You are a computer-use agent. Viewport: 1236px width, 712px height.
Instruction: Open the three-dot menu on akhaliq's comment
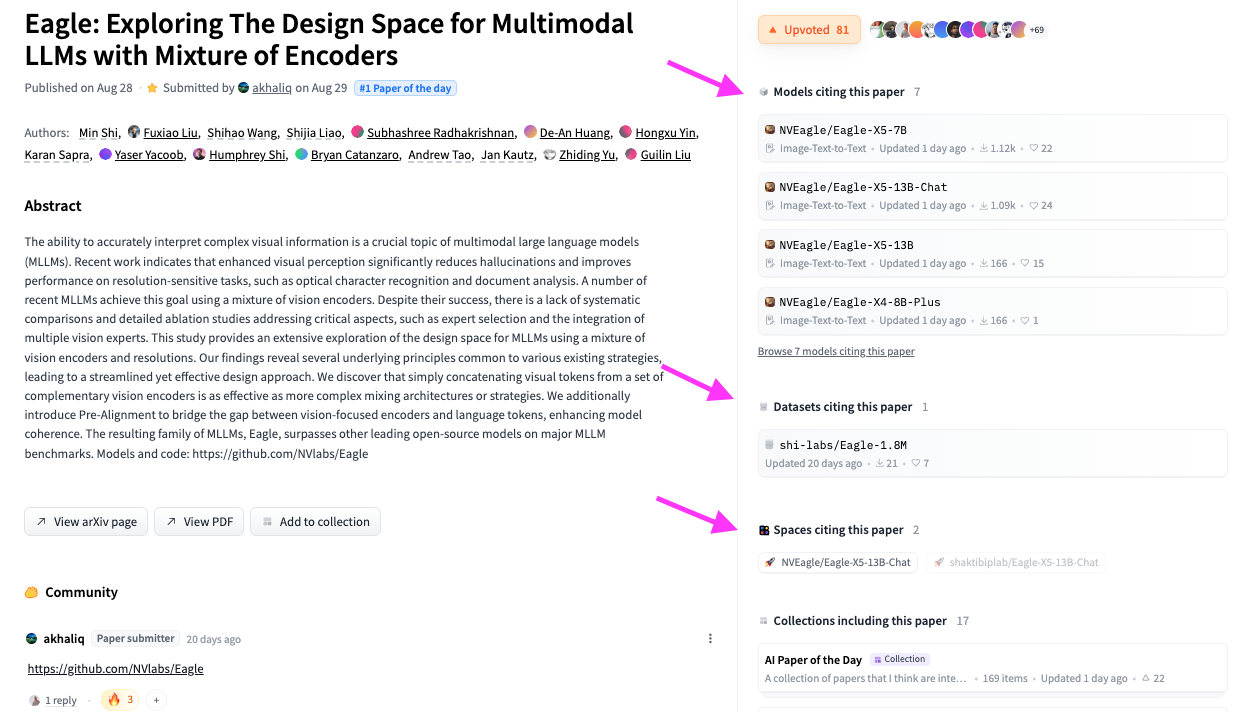click(x=710, y=639)
